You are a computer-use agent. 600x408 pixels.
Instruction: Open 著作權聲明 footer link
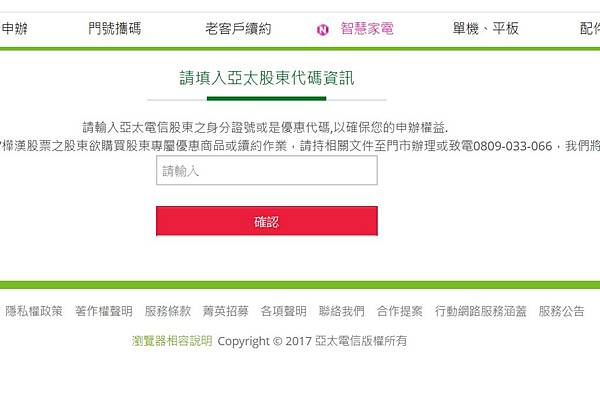104,311
